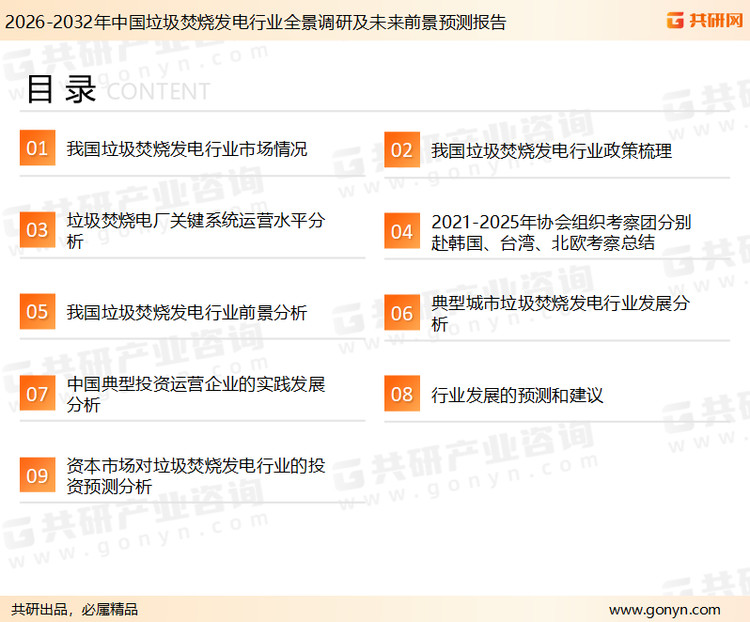Open the www.gonyn.com footer link
The height and width of the screenshot is (622, 750).
click(664, 610)
